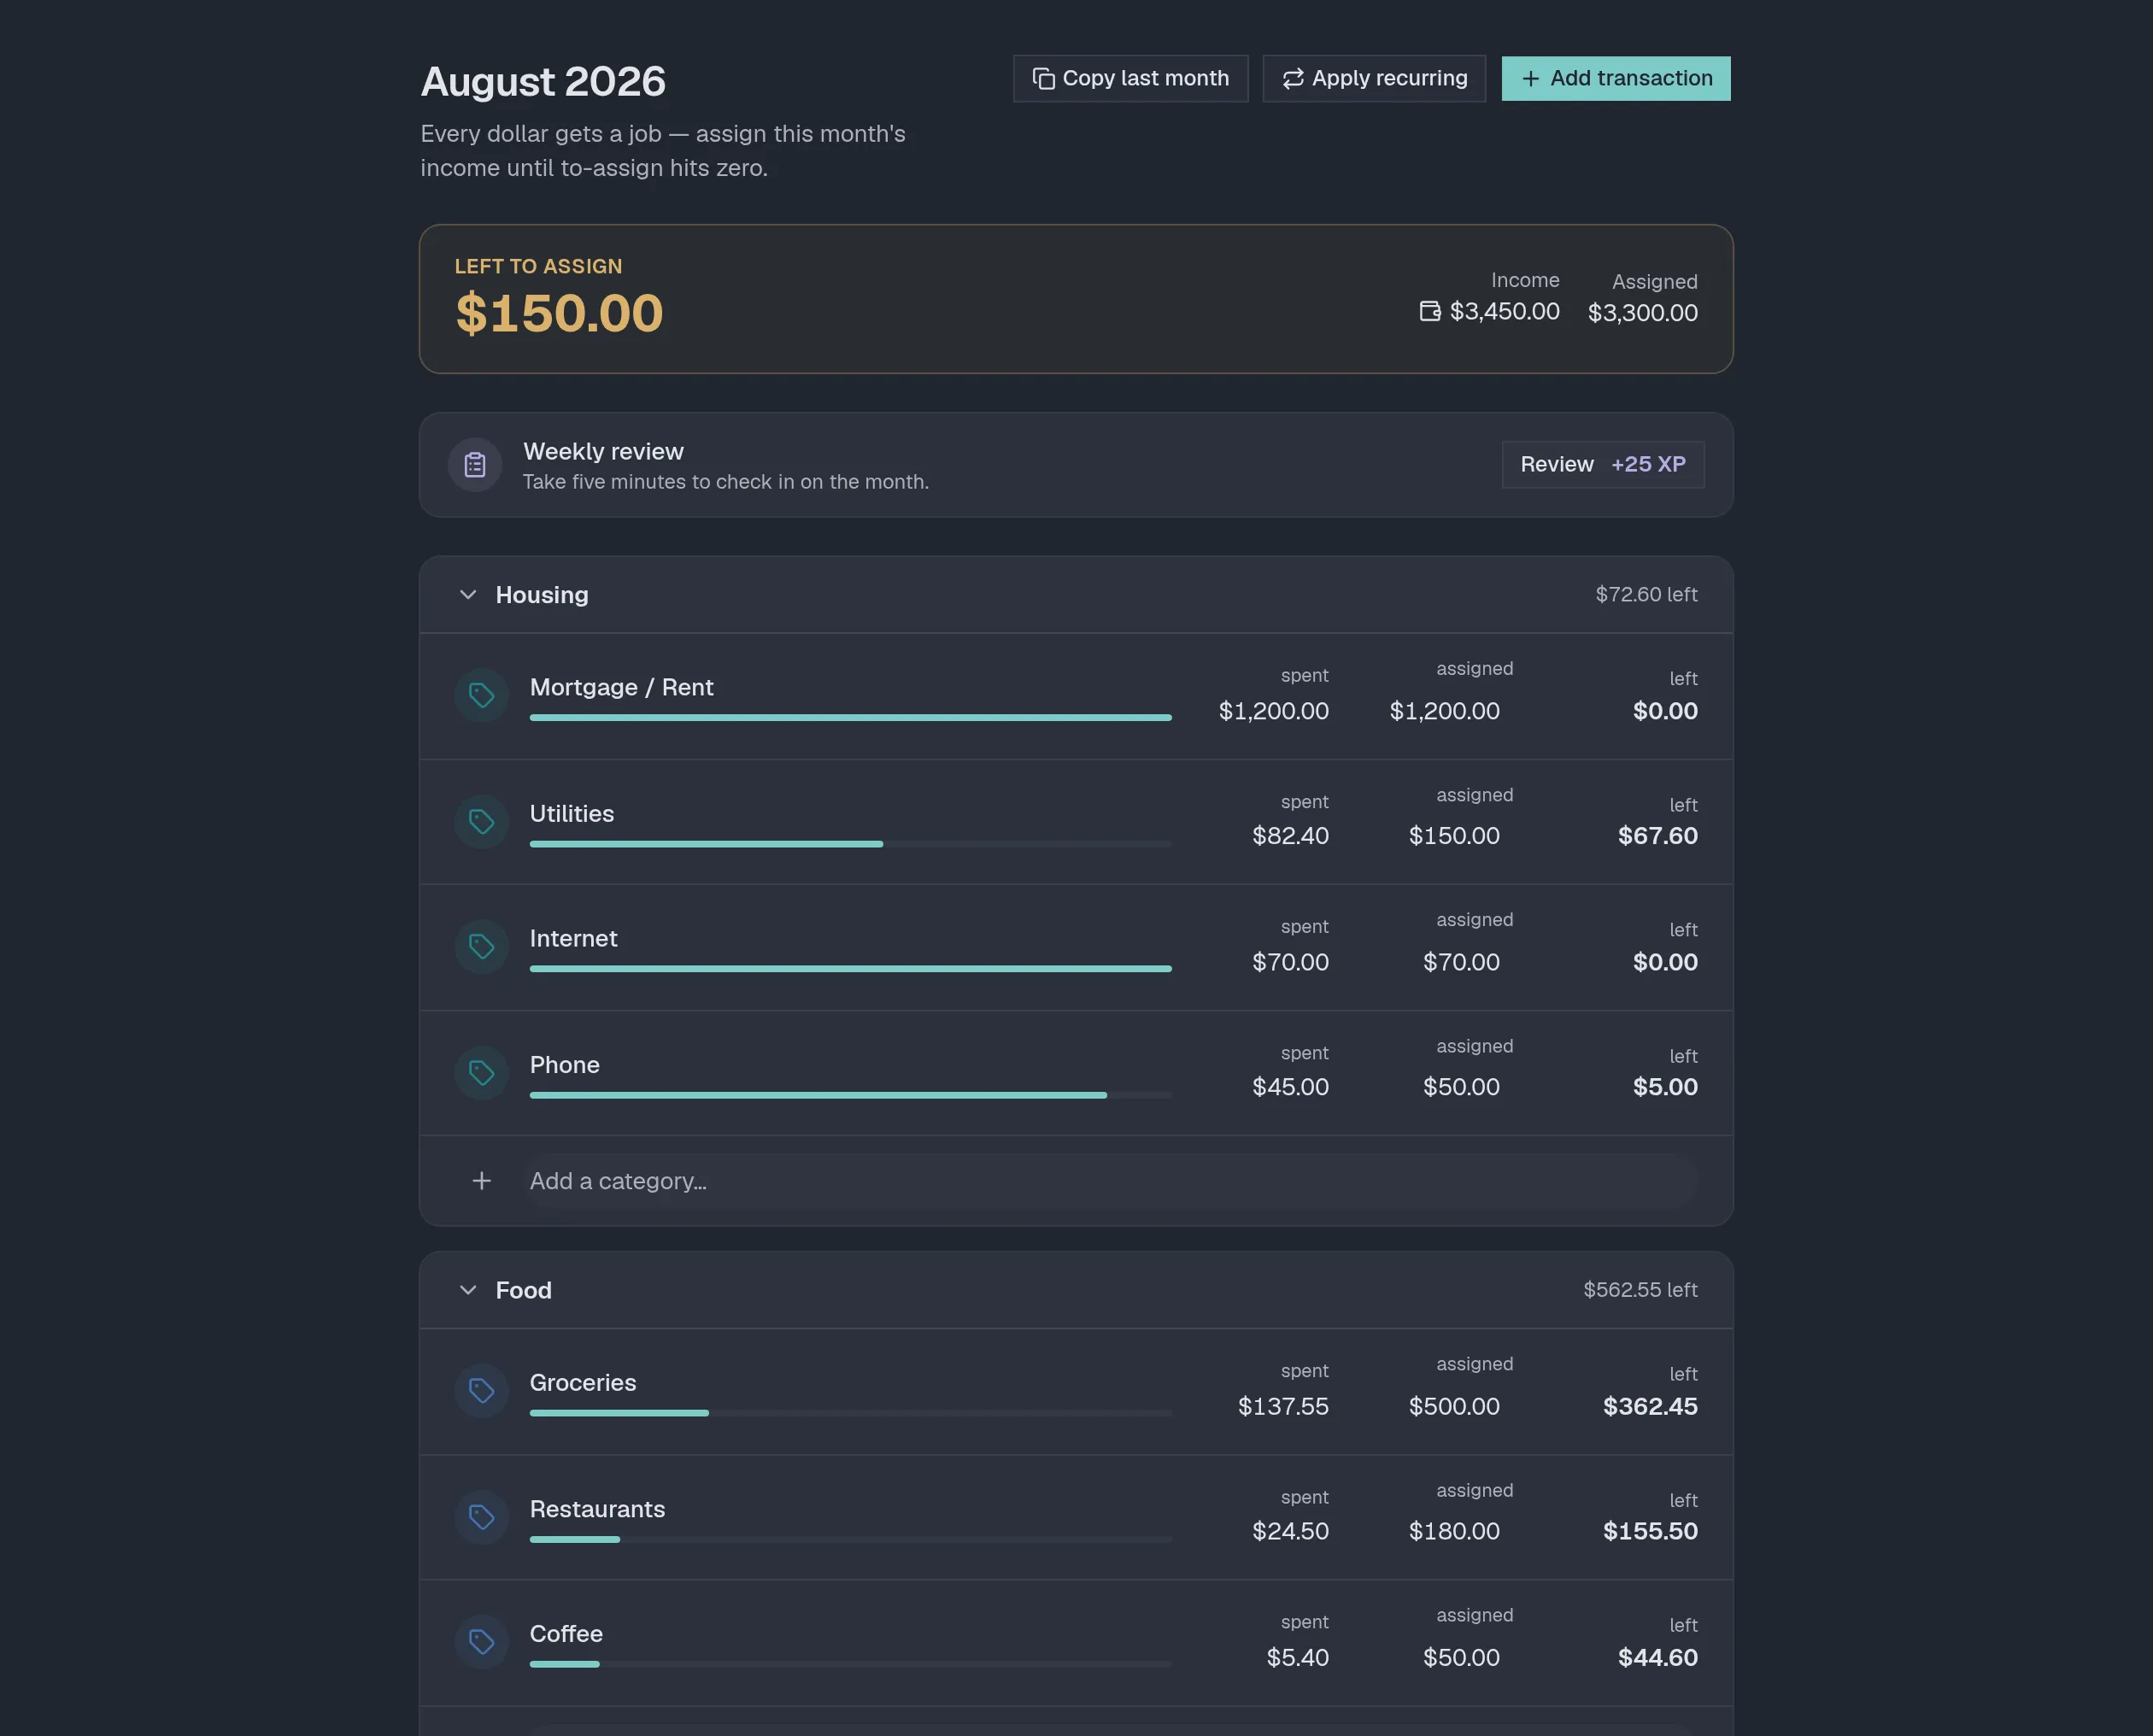Click the Internet category name
Image resolution: width=2153 pixels, height=1736 pixels.
(573, 938)
